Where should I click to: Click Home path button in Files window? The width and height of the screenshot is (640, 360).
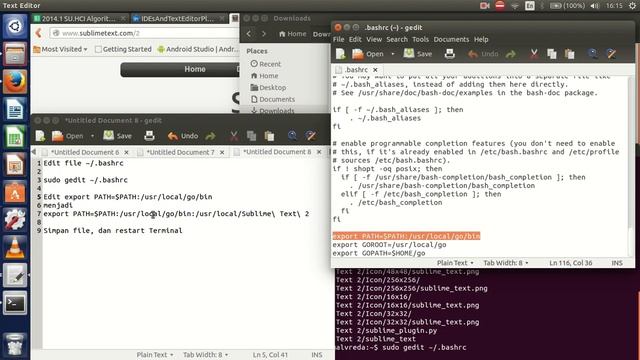tap(292, 34)
